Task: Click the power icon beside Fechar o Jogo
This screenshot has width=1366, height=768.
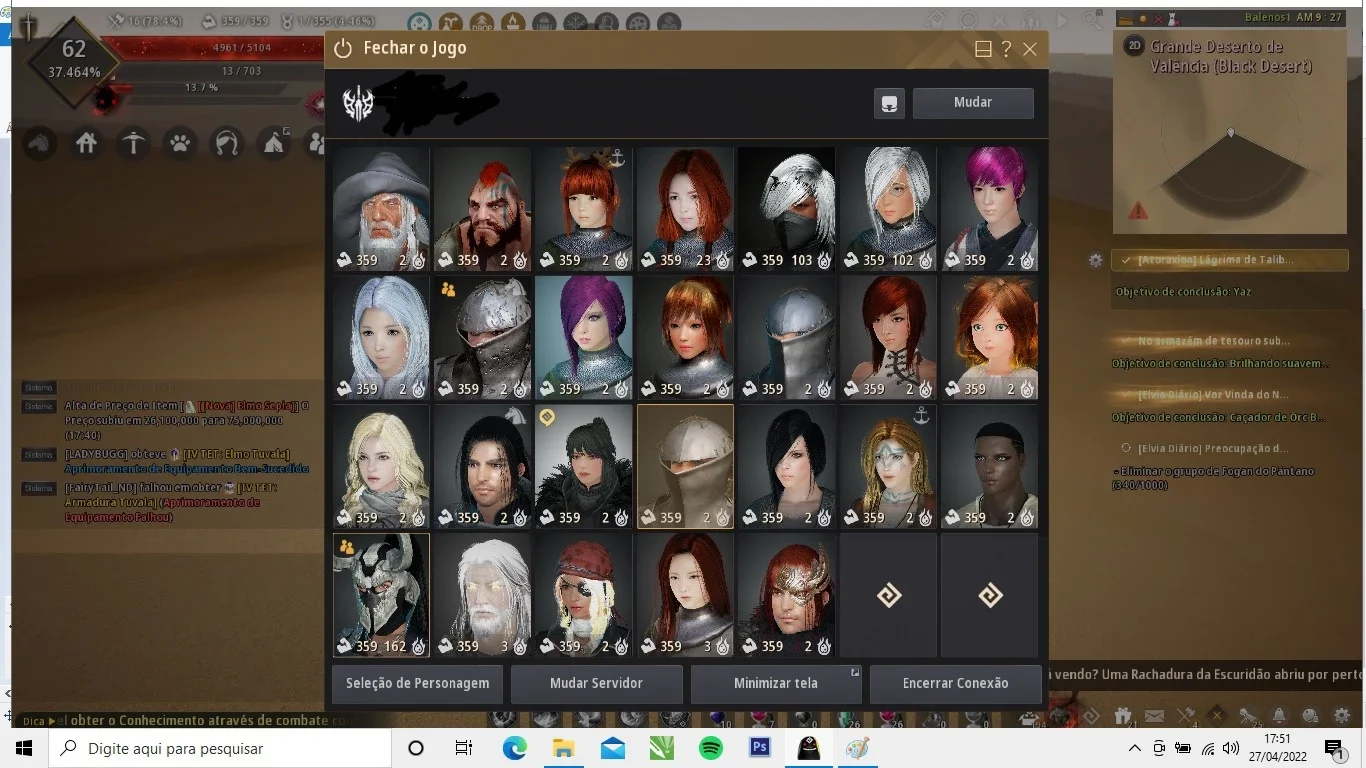Action: (x=343, y=48)
